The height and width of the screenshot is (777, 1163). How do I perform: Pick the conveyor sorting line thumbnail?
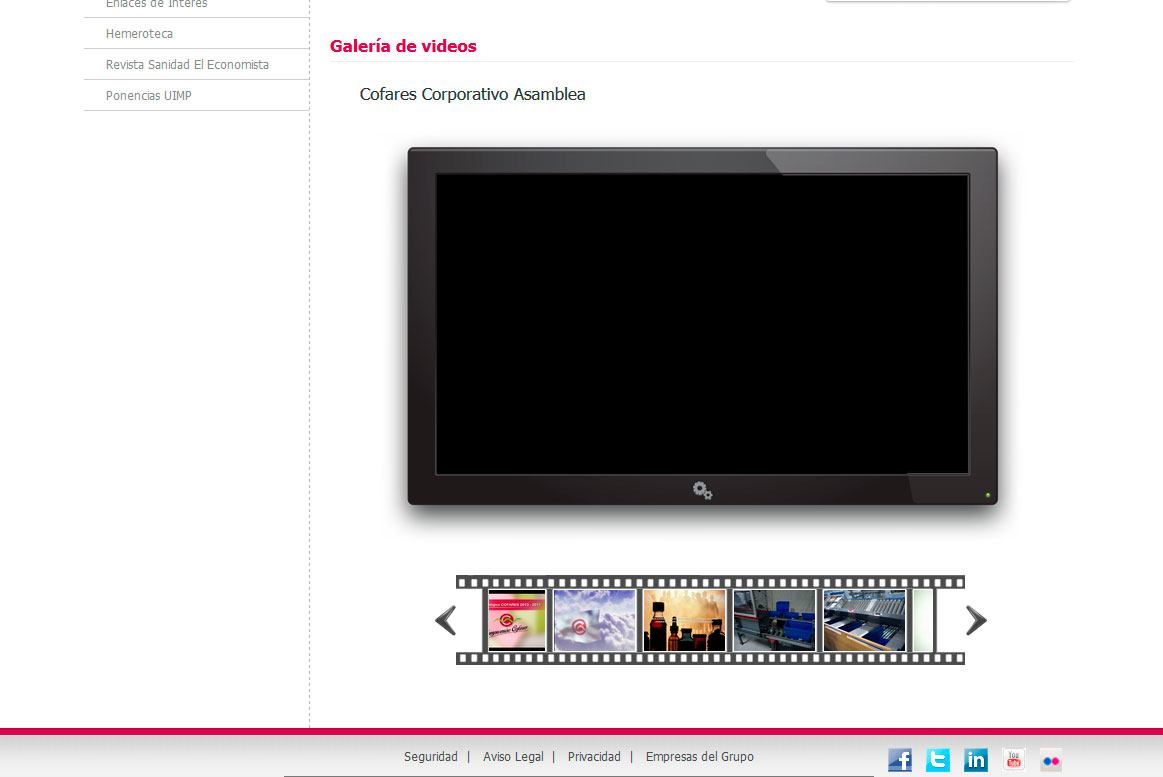pyautogui.click(x=864, y=621)
